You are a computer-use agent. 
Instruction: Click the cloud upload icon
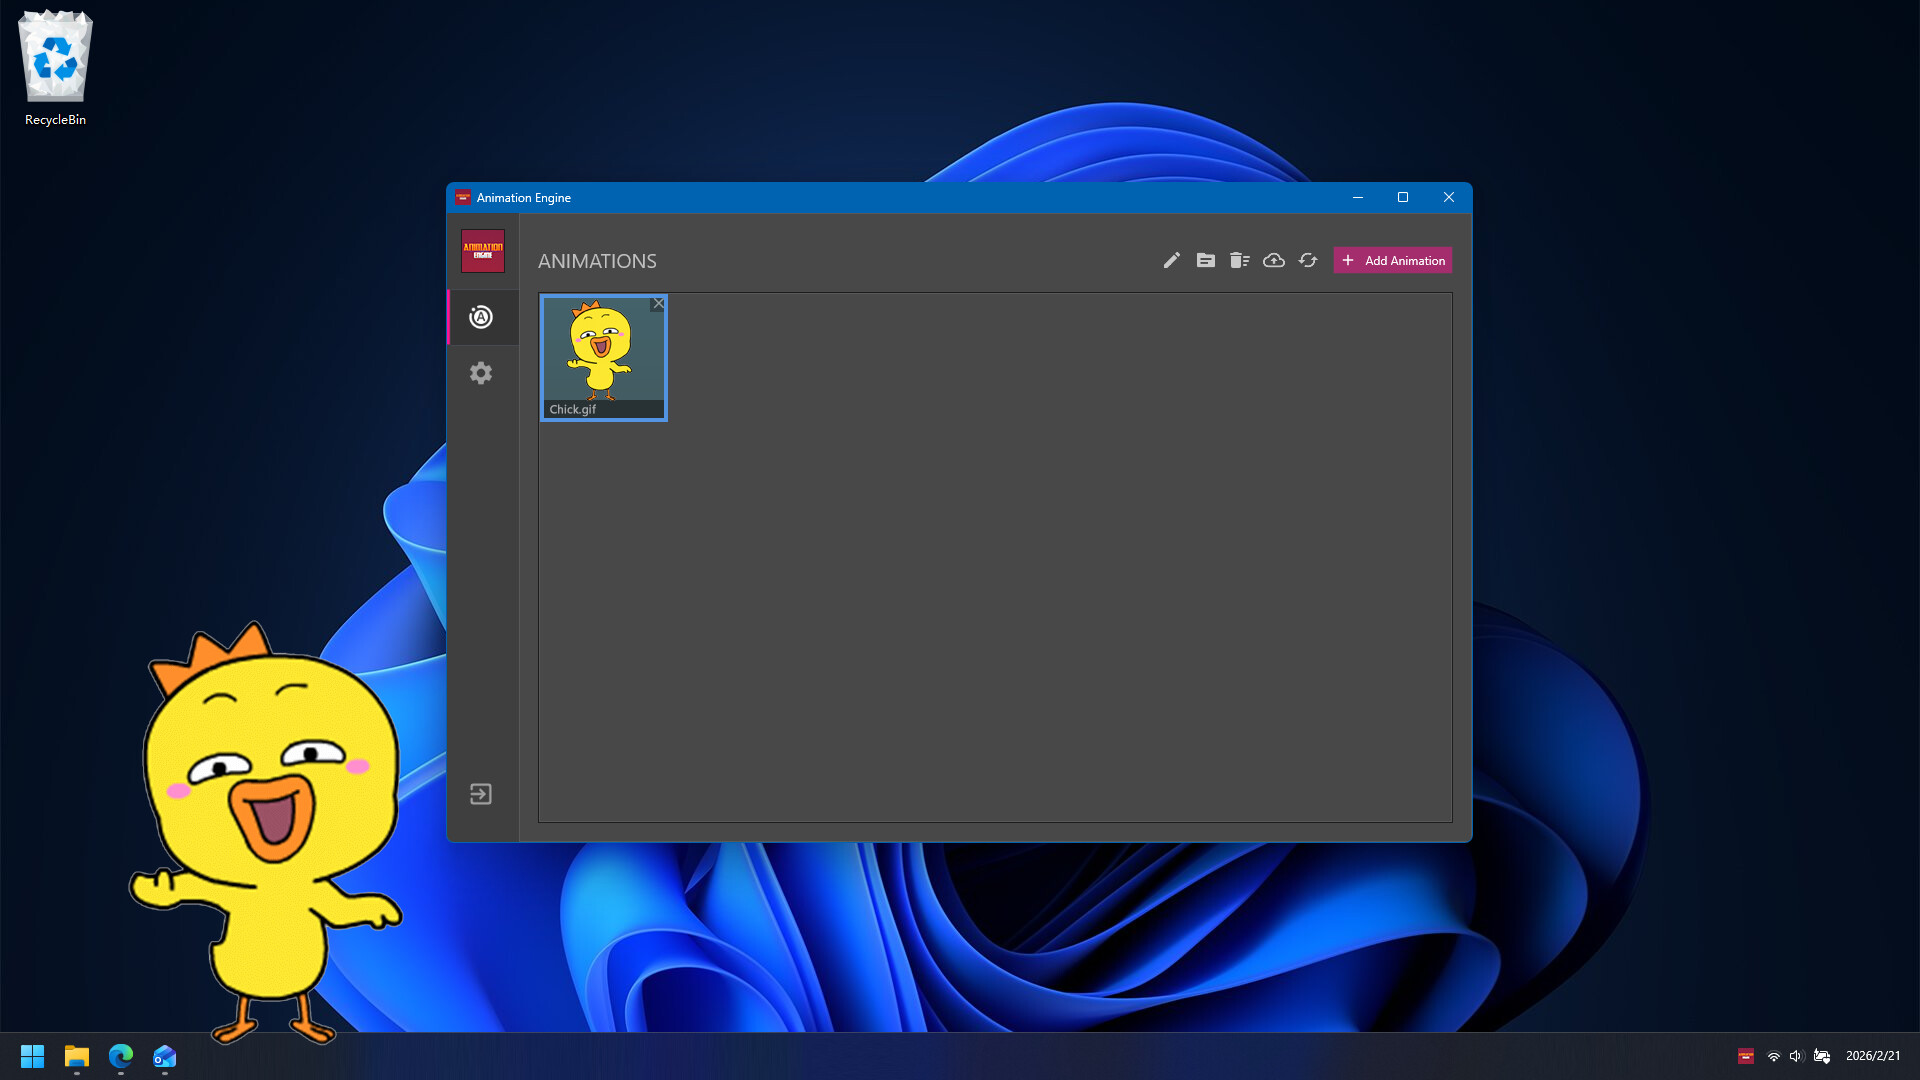coord(1273,260)
